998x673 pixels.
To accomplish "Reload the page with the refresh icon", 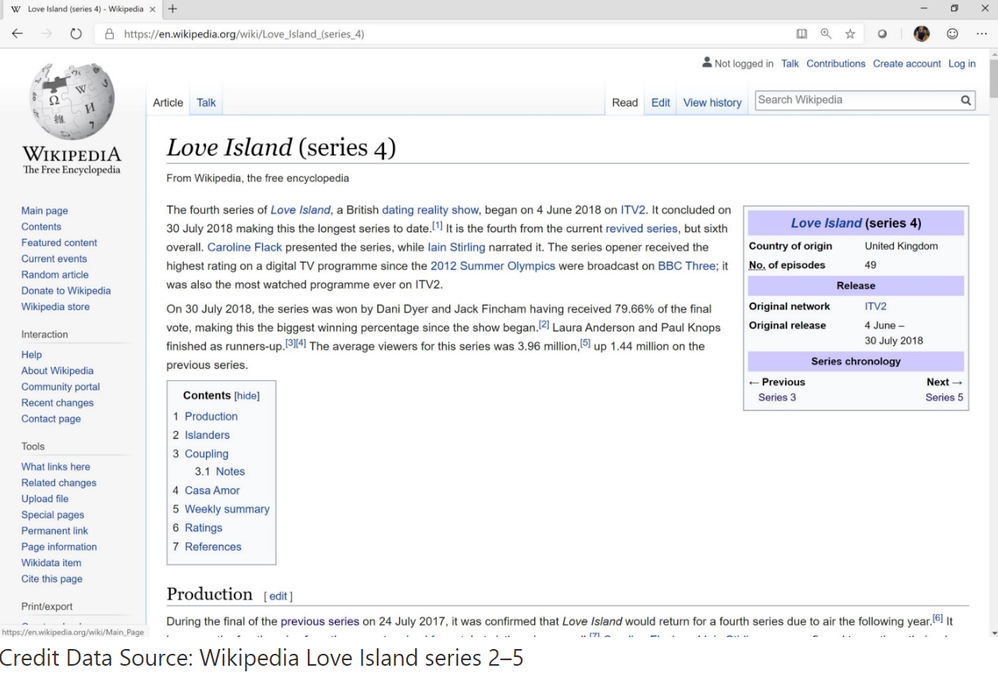I will [x=76, y=34].
